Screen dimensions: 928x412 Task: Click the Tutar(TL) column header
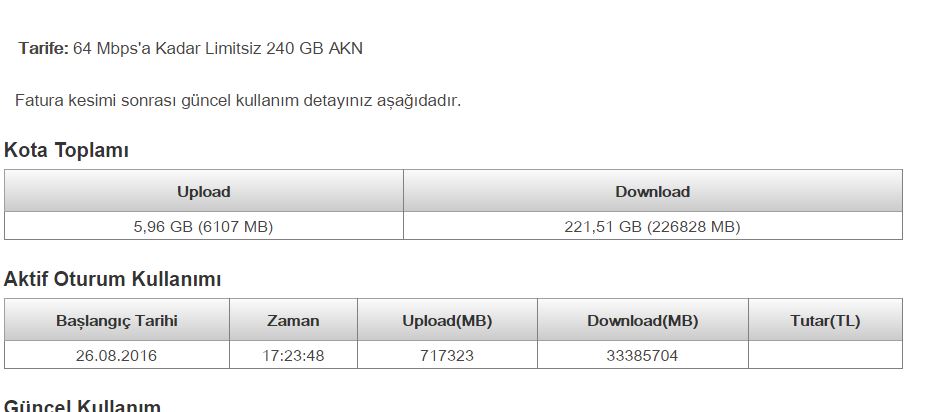coord(824,321)
